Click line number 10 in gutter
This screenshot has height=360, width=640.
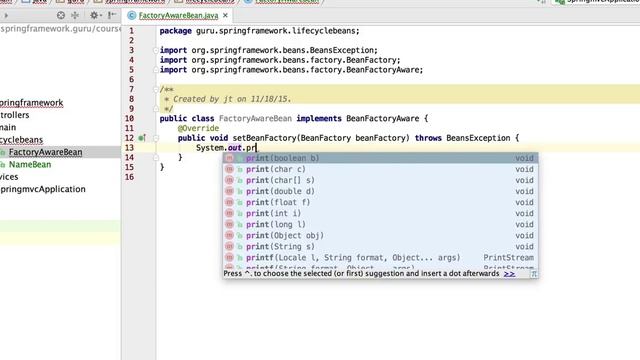[129, 118]
